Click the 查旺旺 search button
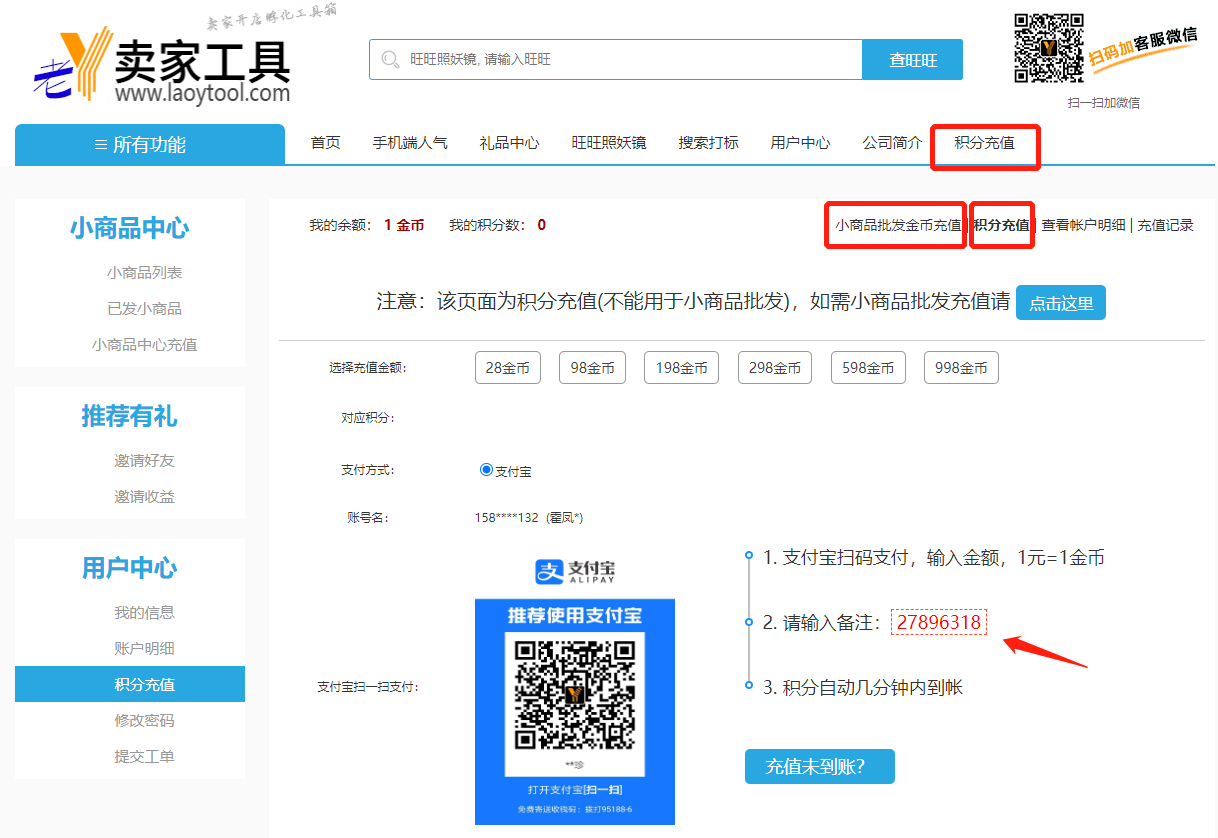This screenshot has height=838, width=1218. click(913, 60)
